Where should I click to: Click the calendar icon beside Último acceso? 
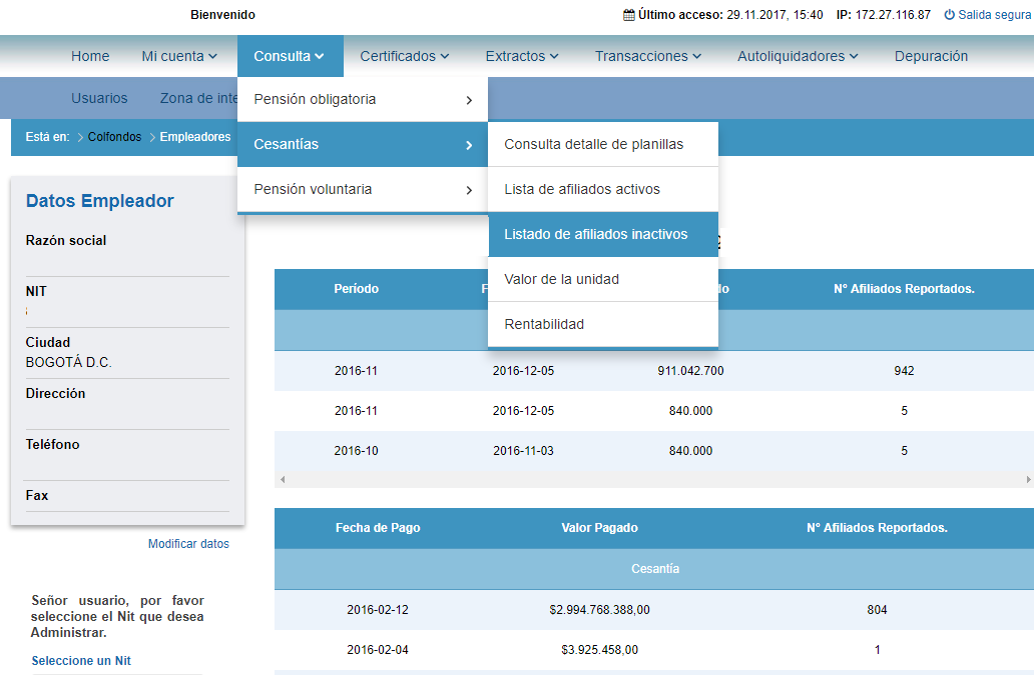(628, 15)
